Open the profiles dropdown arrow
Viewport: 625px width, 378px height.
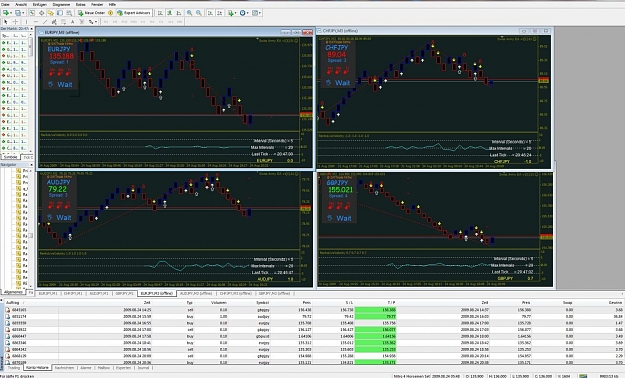pos(24,13)
